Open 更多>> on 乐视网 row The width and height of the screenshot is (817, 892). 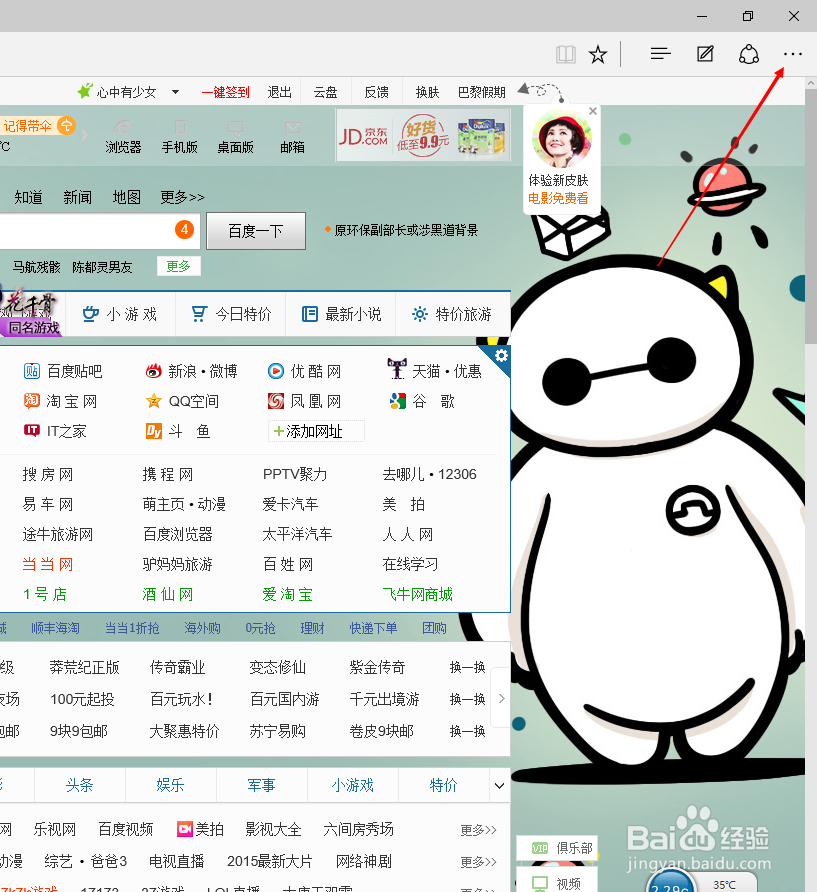pos(478,830)
